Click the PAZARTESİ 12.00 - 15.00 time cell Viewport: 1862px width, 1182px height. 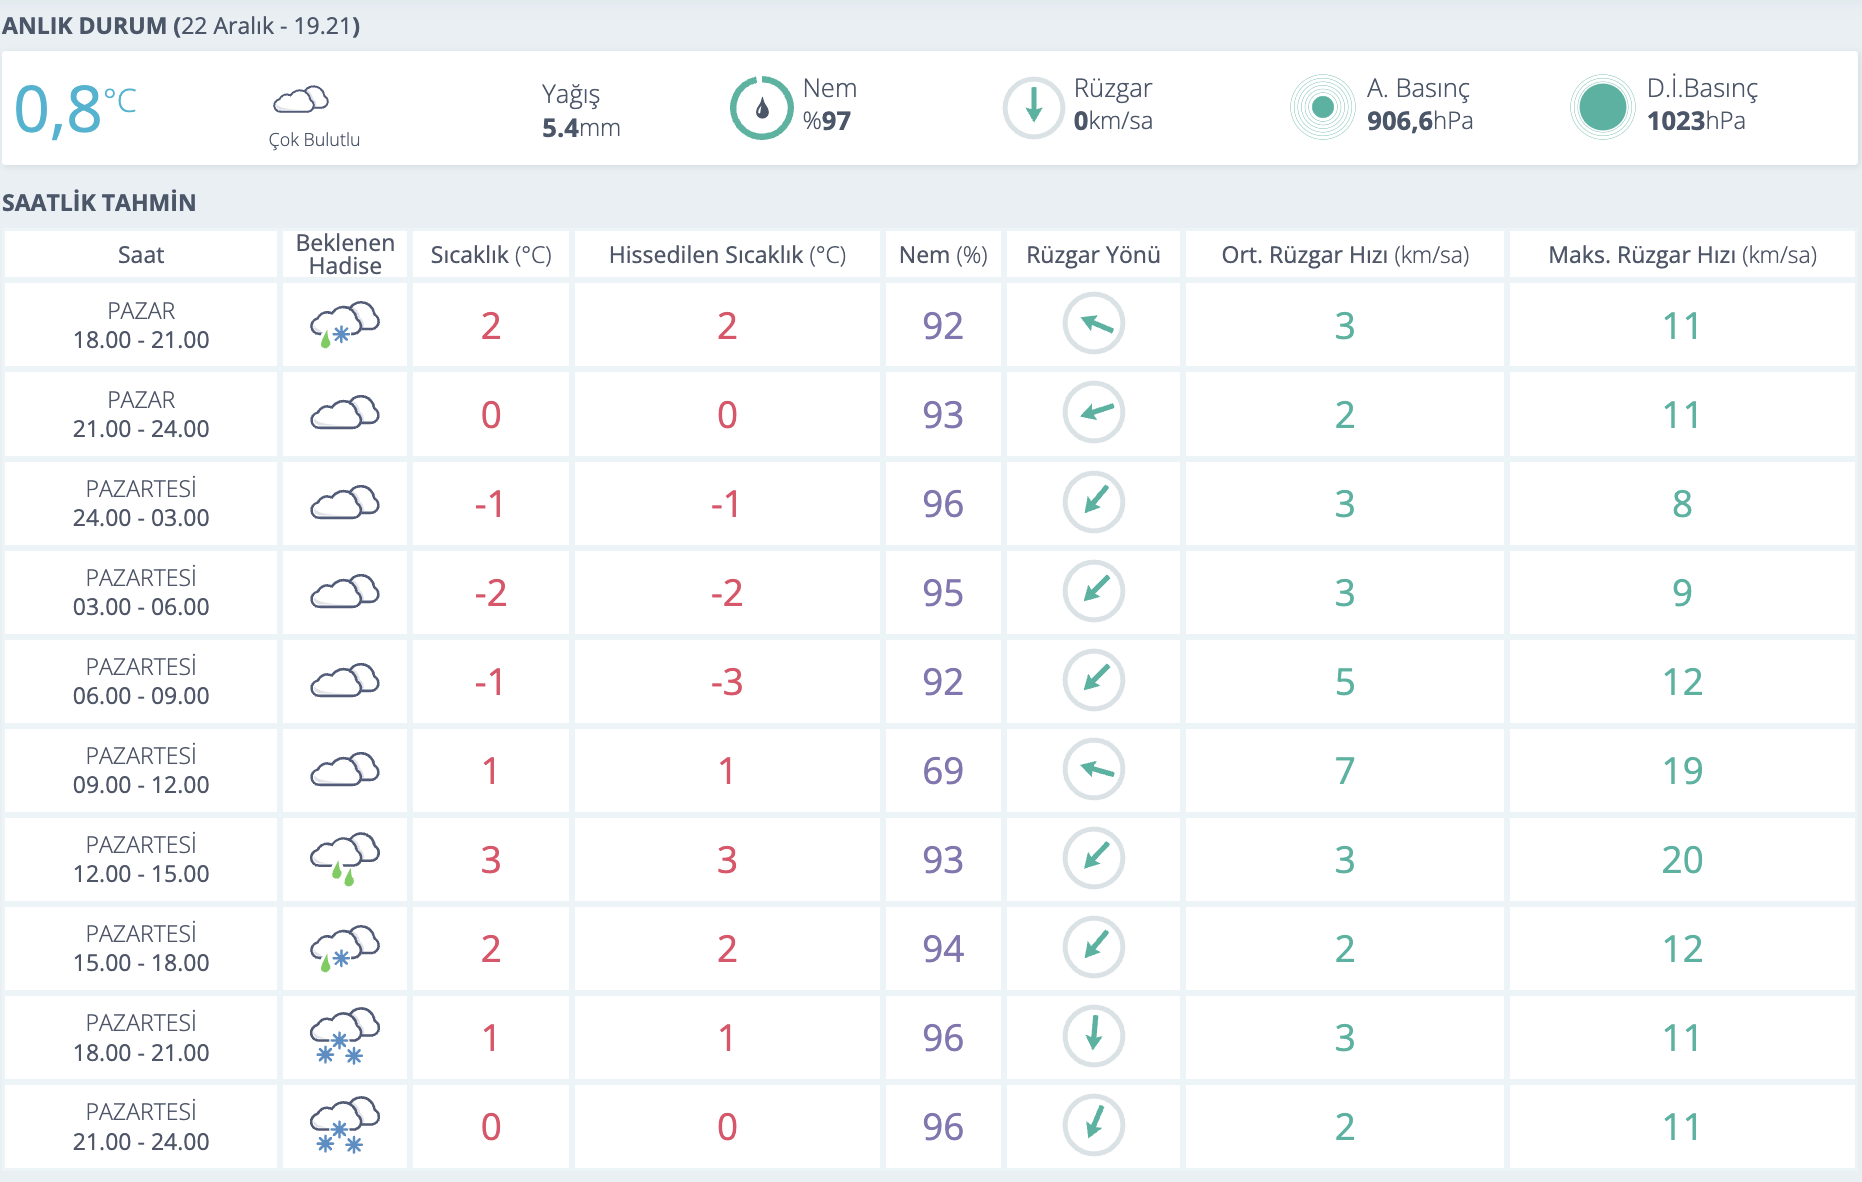(x=141, y=859)
